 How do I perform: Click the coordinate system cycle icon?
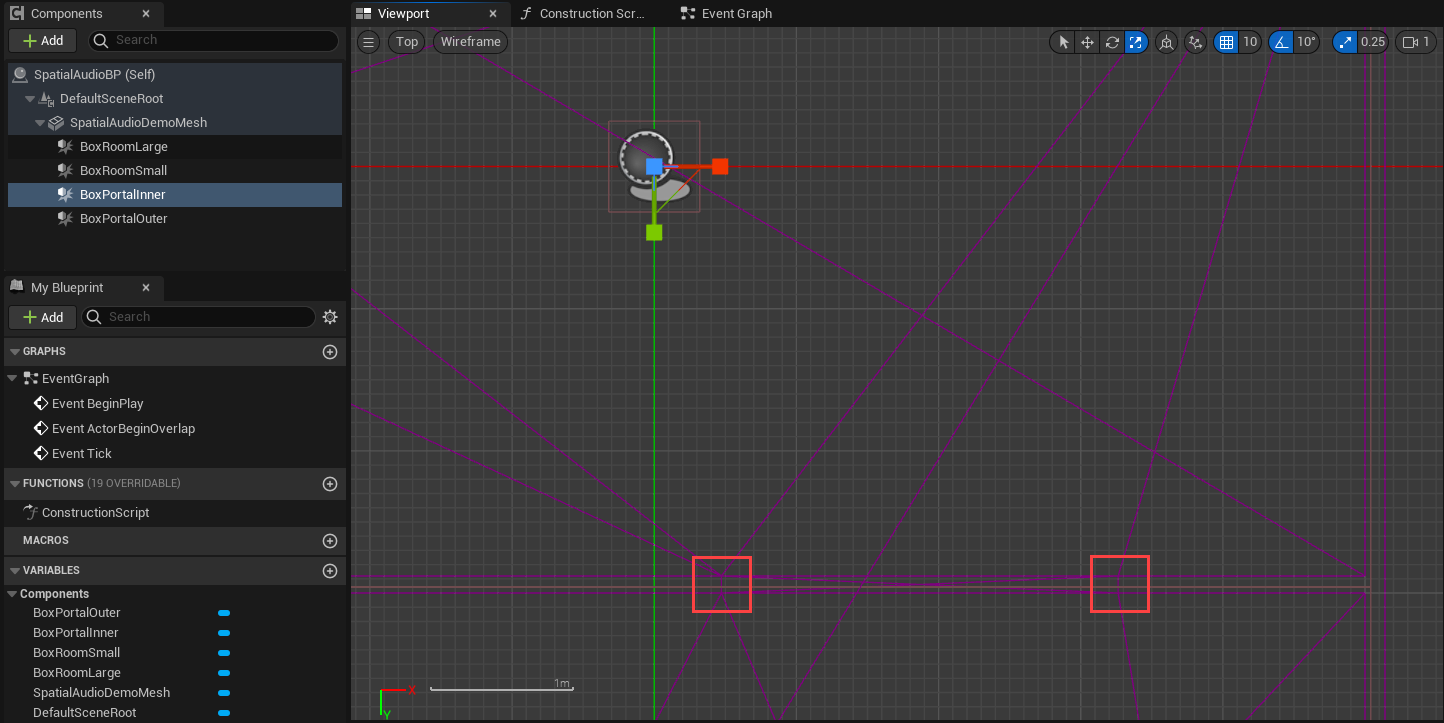coord(1166,42)
